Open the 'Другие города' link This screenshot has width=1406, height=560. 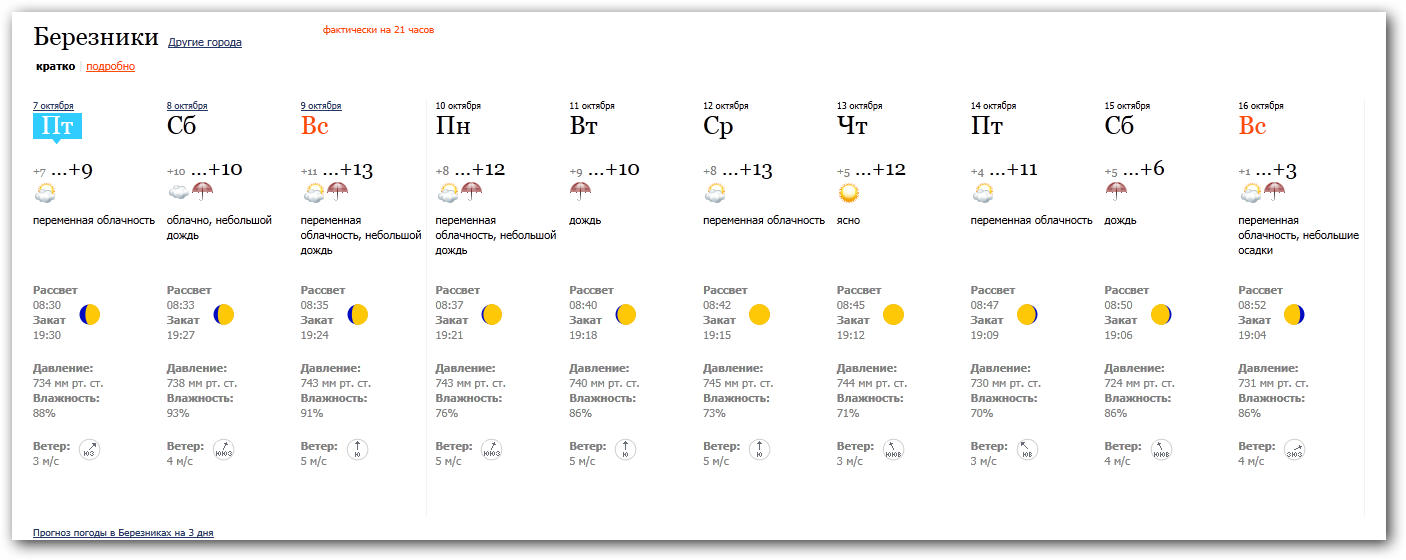pos(204,43)
